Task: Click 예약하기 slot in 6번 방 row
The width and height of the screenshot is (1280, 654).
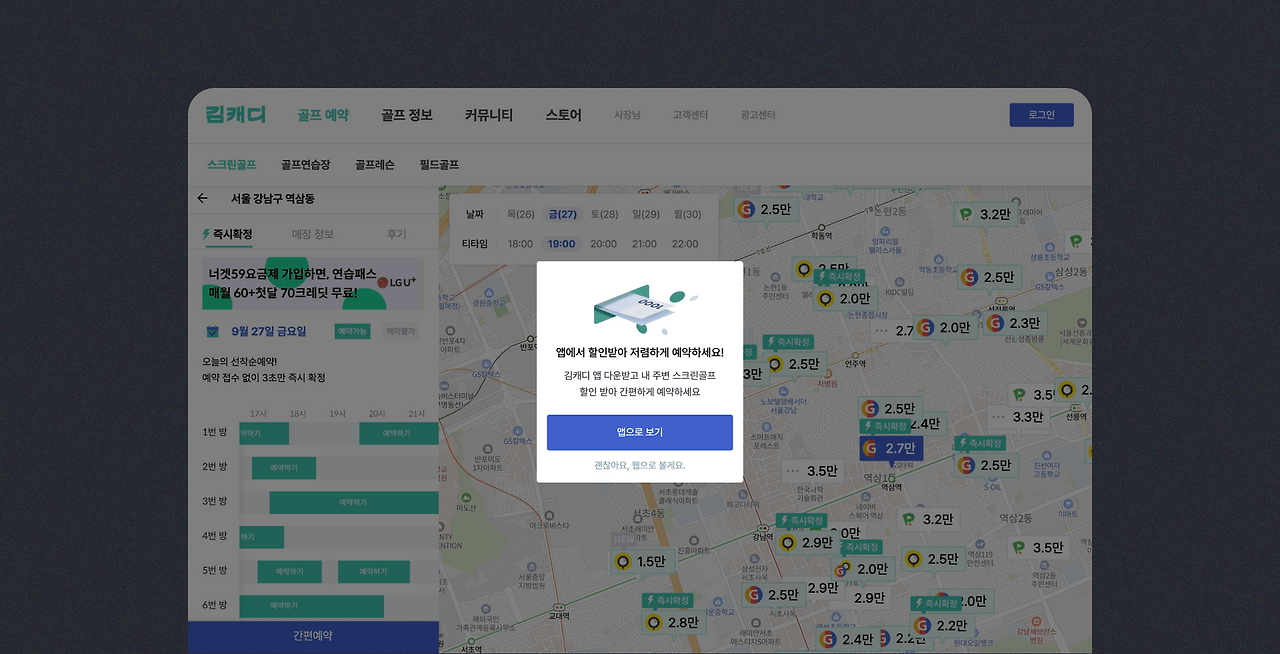Action: tap(311, 606)
